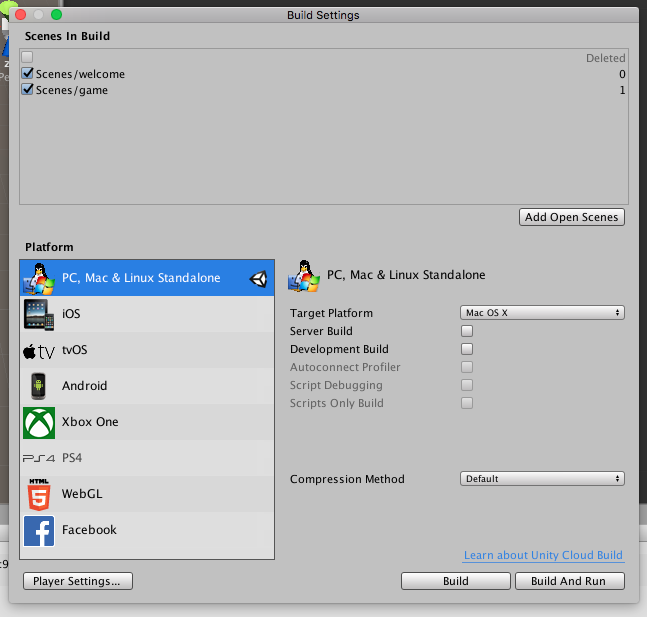This screenshot has width=647, height=617.
Task: Click the WebGL HTML5 icon
Action: (39, 494)
